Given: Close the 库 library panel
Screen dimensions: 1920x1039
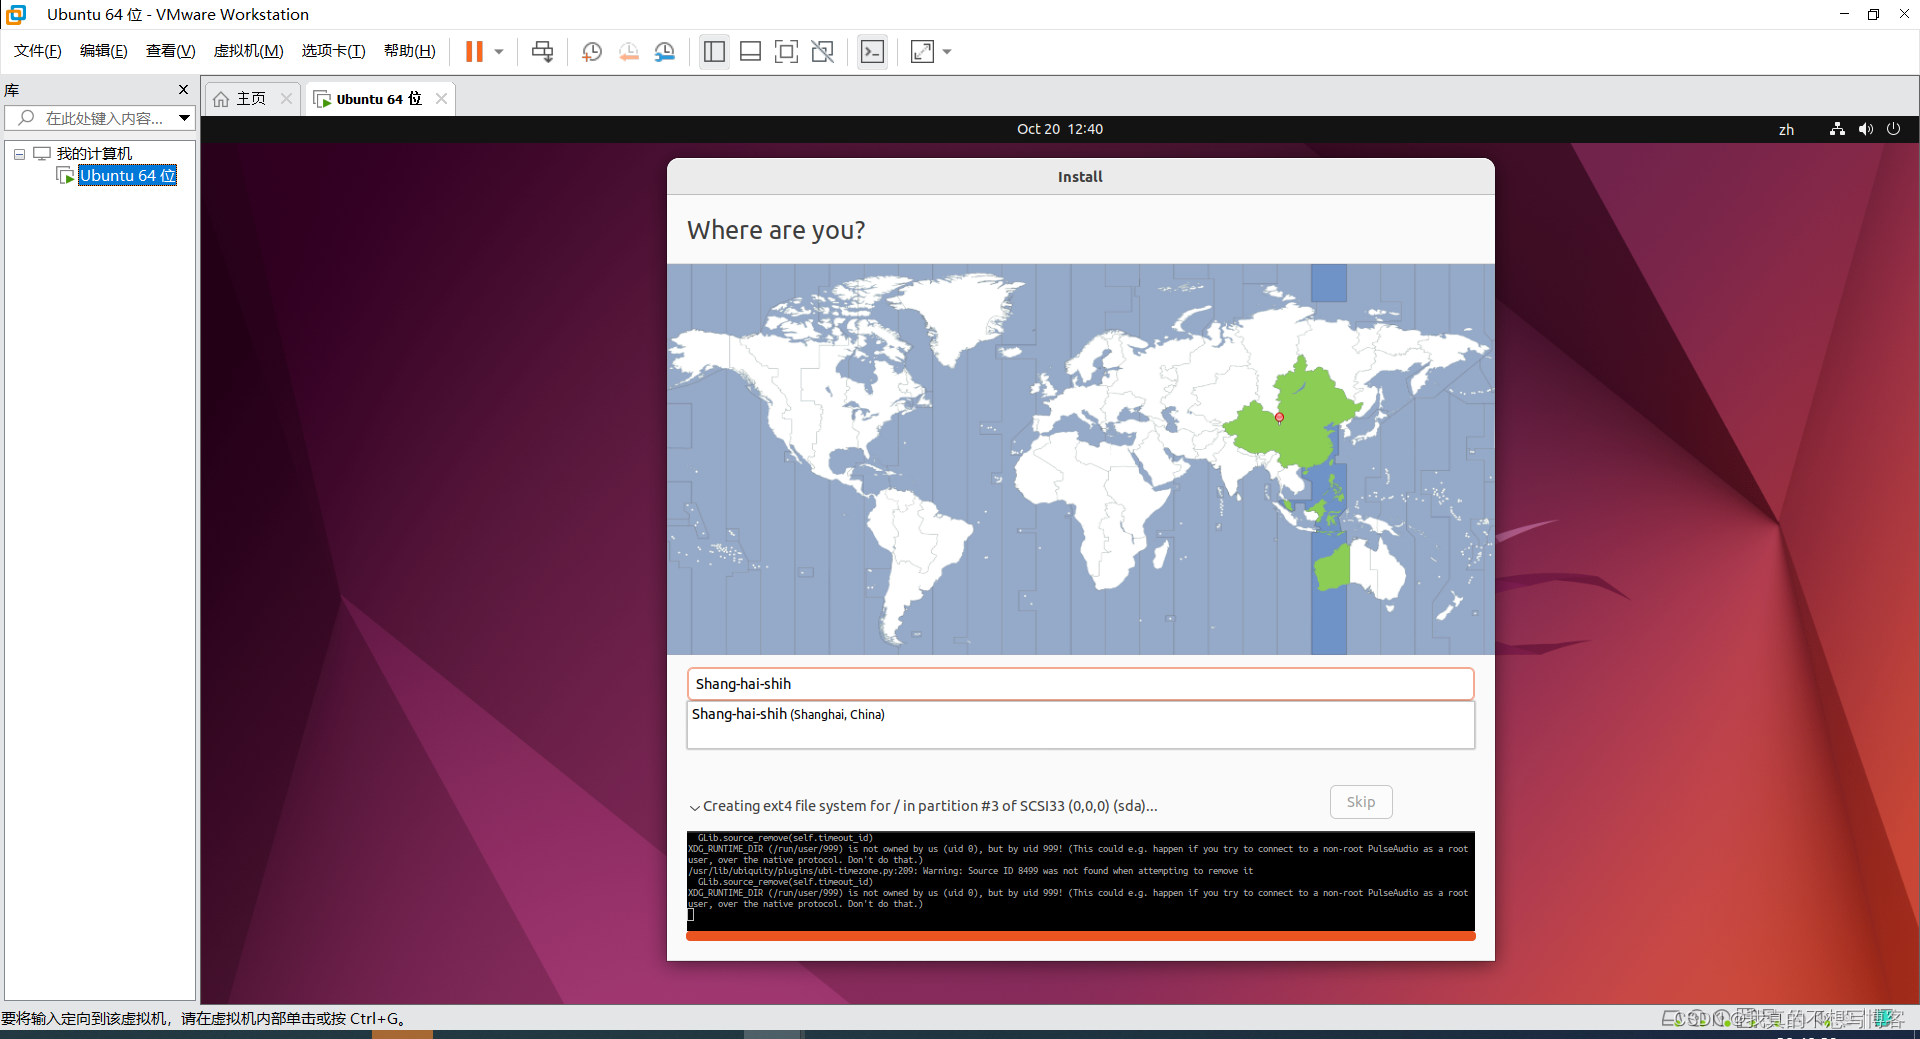Looking at the screenshot, I should tap(183, 89).
